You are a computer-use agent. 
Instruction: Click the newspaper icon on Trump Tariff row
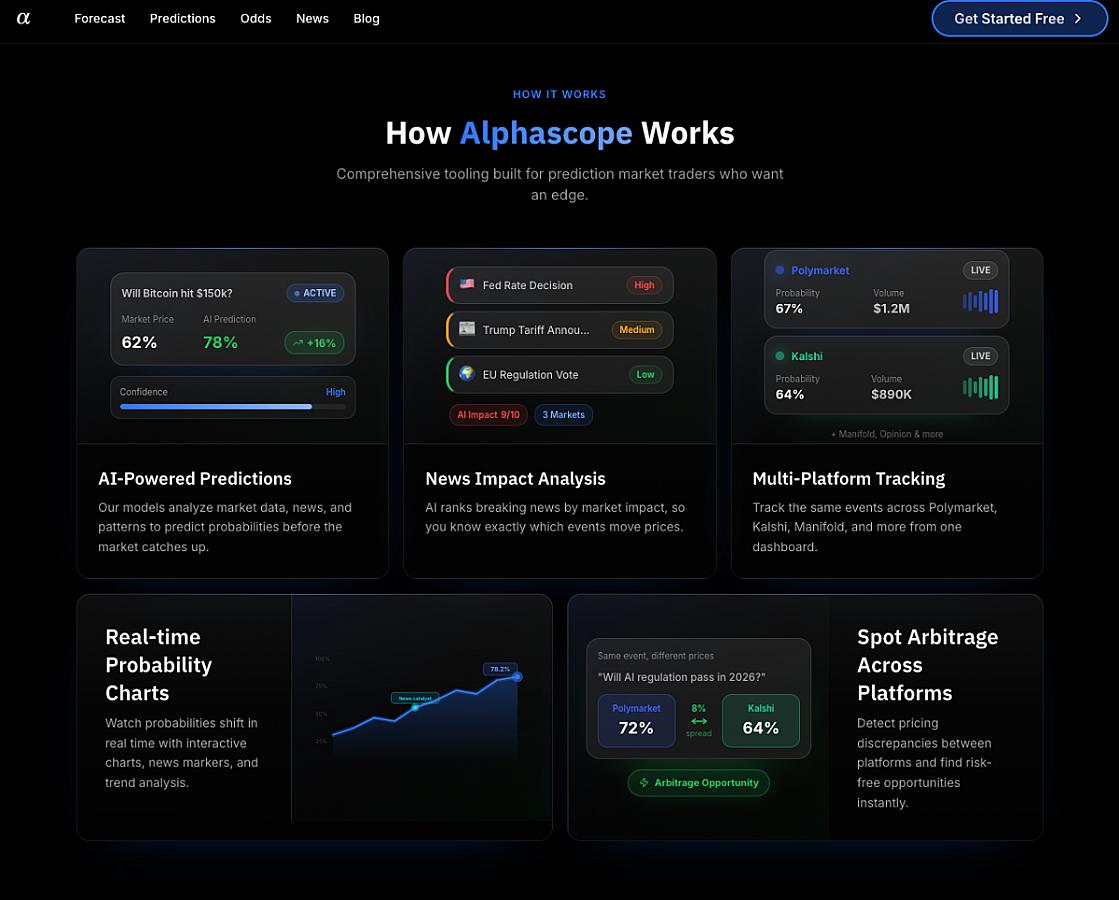click(467, 328)
